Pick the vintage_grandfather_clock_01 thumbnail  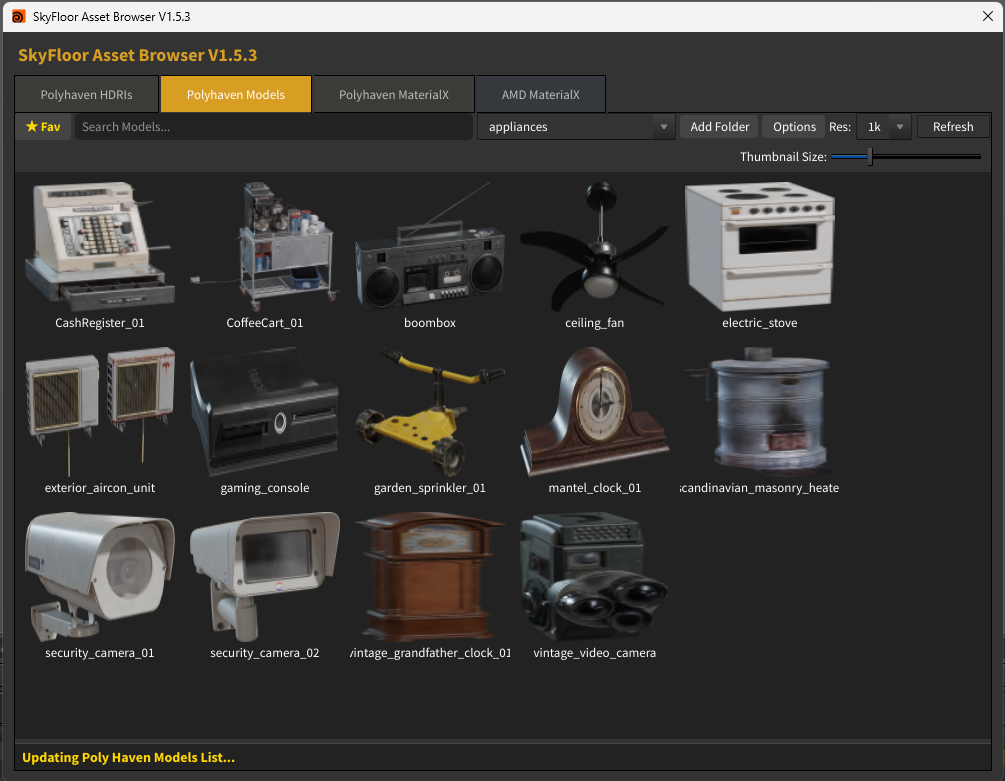(x=430, y=577)
